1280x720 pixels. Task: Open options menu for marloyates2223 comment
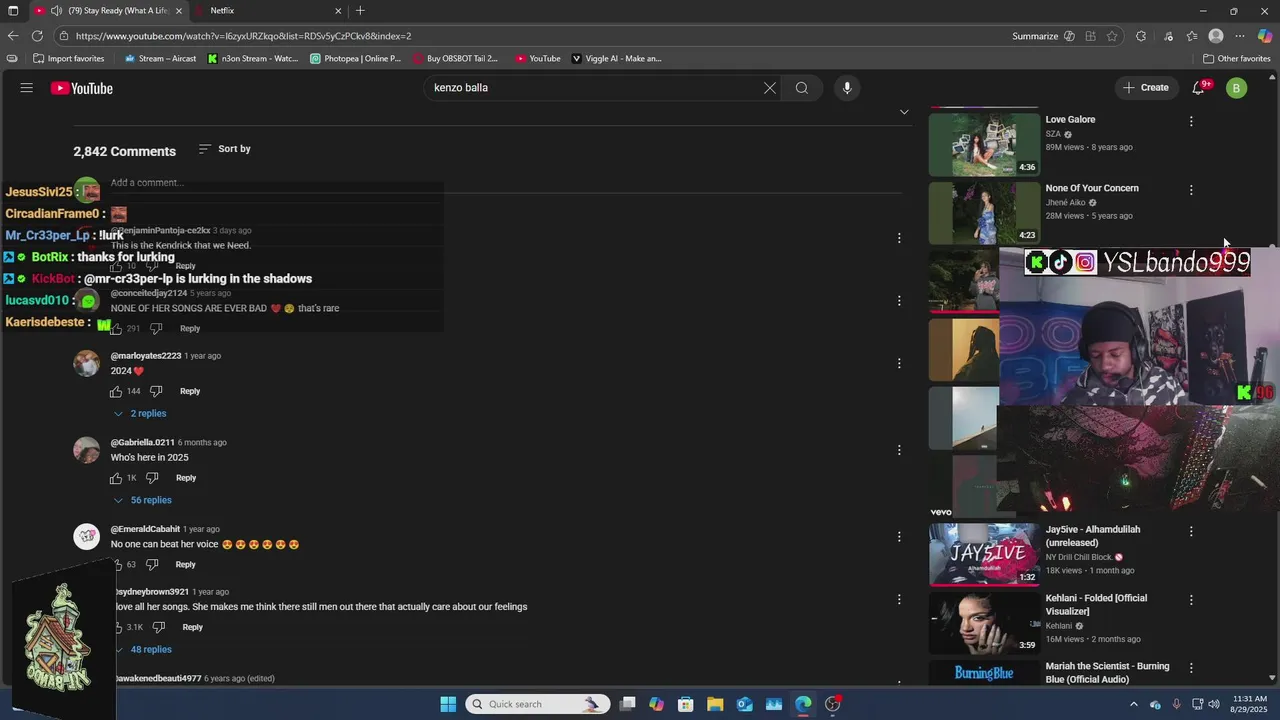[x=899, y=363]
